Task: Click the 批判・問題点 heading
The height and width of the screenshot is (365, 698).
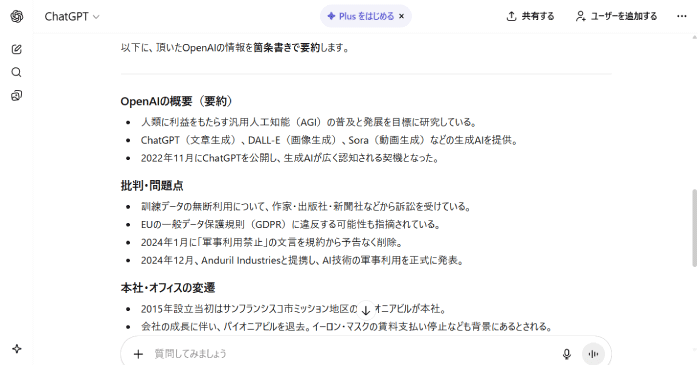Action: click(x=152, y=186)
